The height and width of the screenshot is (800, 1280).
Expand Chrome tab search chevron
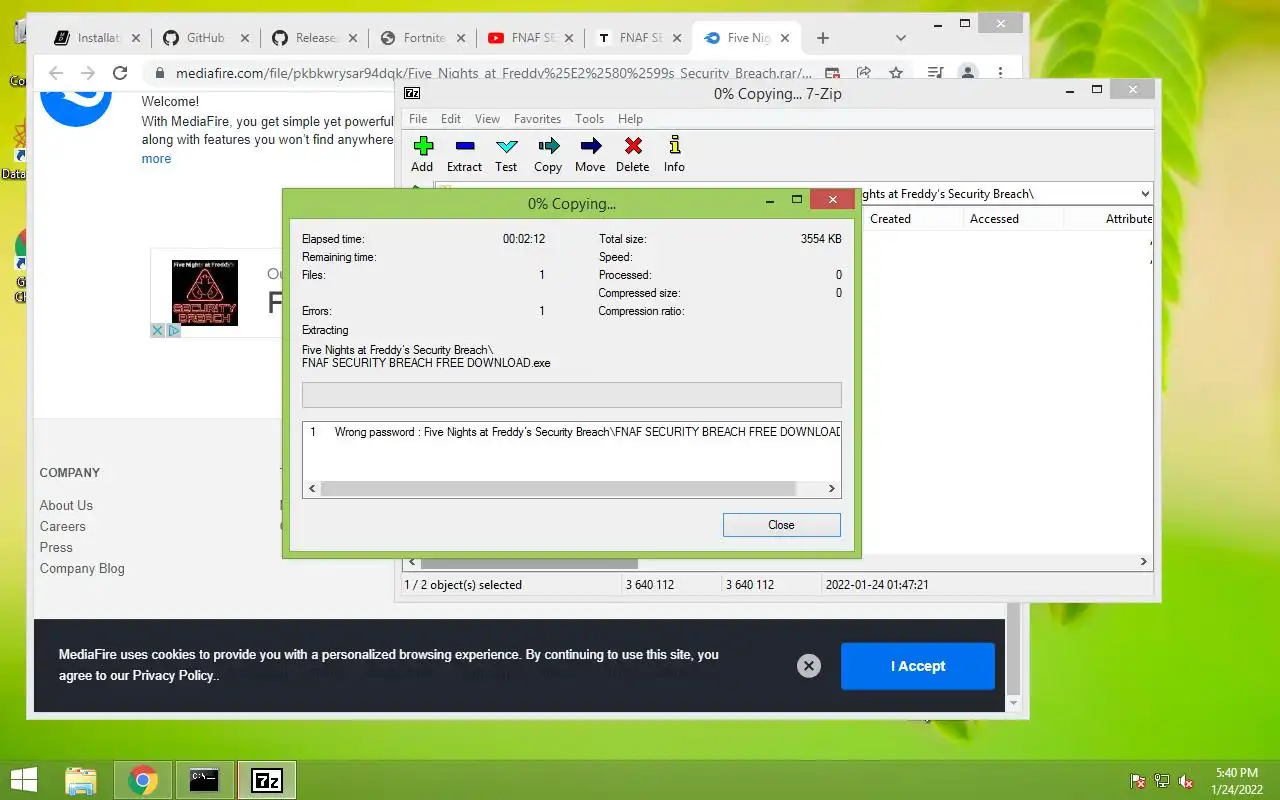tap(900, 38)
